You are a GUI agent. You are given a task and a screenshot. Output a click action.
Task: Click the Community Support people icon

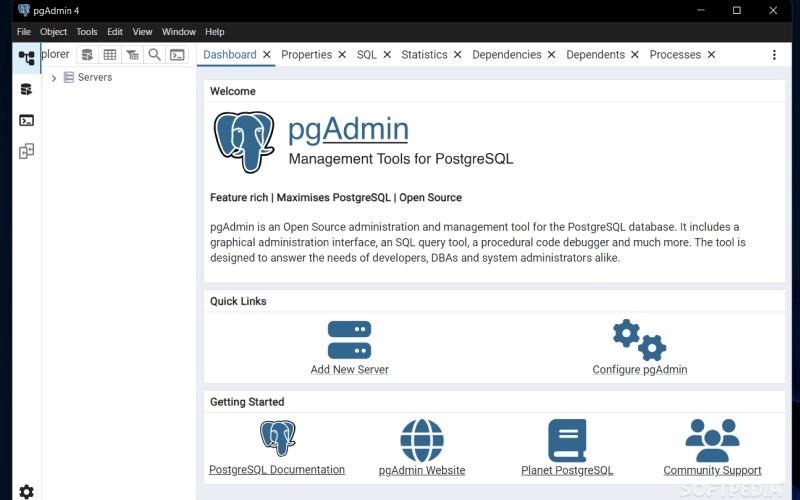[712, 440]
